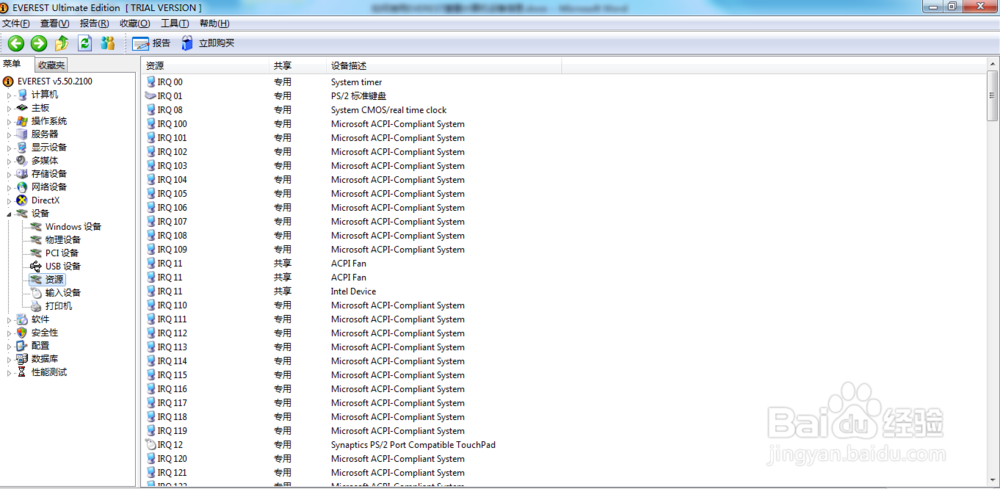Click the green Back arrow icon
The width and height of the screenshot is (1000, 489).
tap(16, 43)
